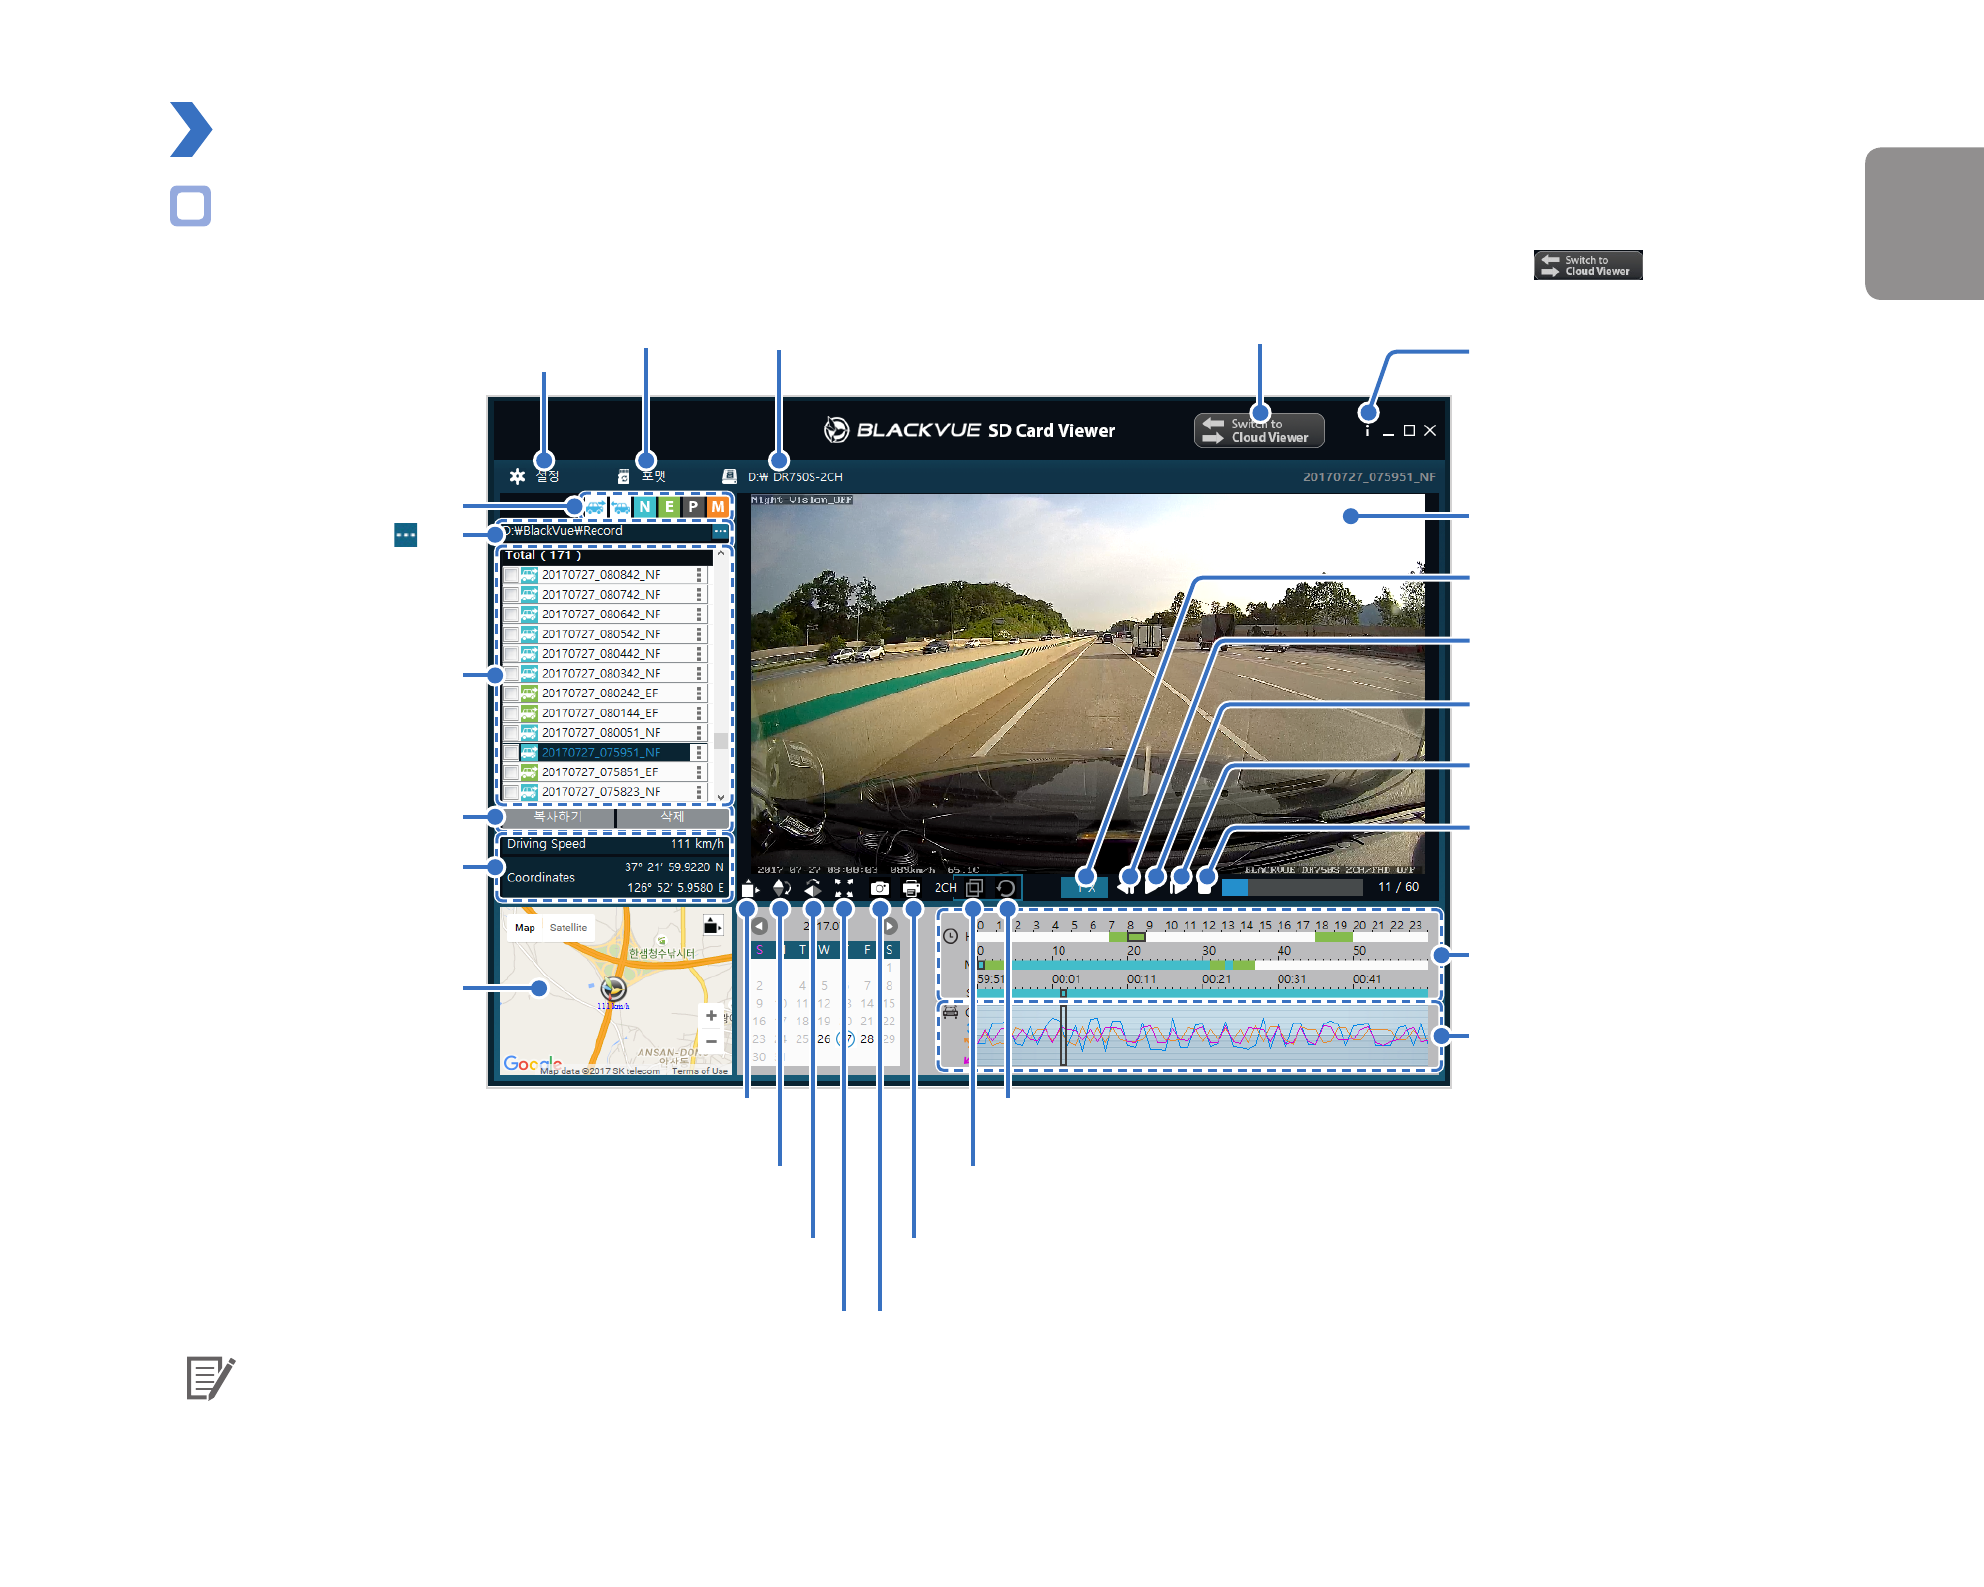1984x1587 pixels.
Task: Print the current frame
Action: click(x=911, y=888)
